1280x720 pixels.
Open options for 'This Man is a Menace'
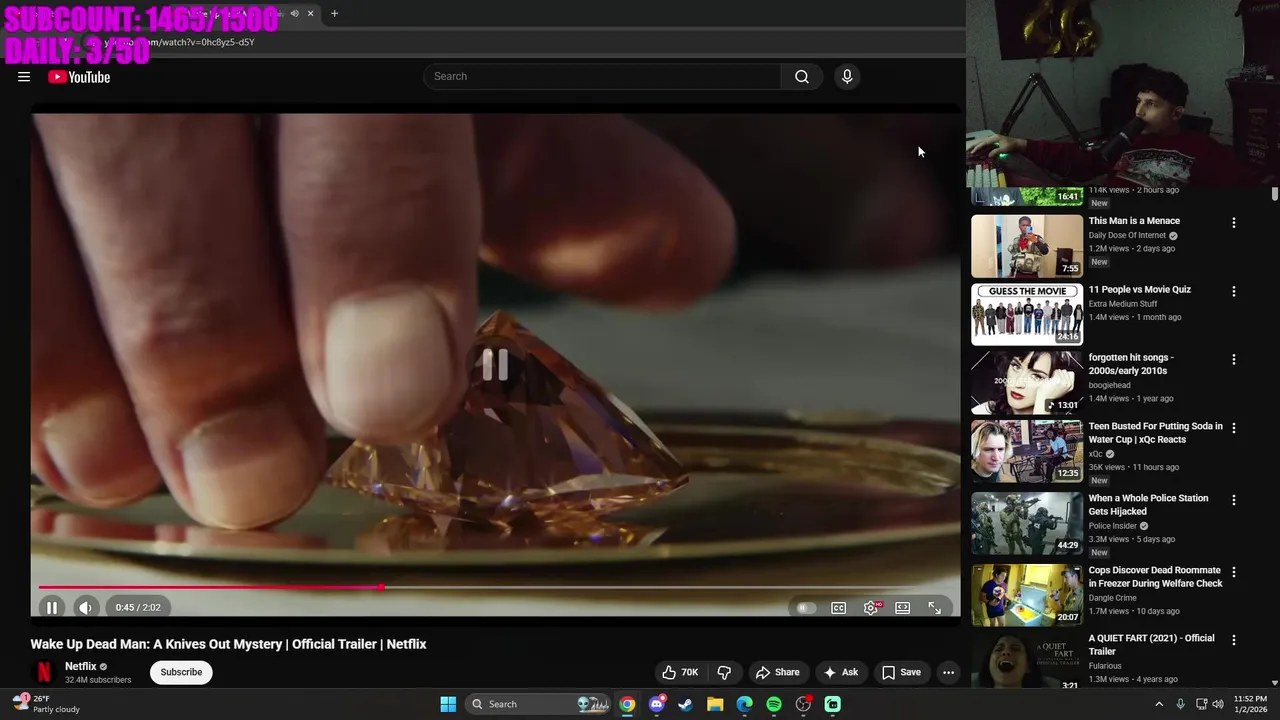pyautogui.click(x=1233, y=223)
